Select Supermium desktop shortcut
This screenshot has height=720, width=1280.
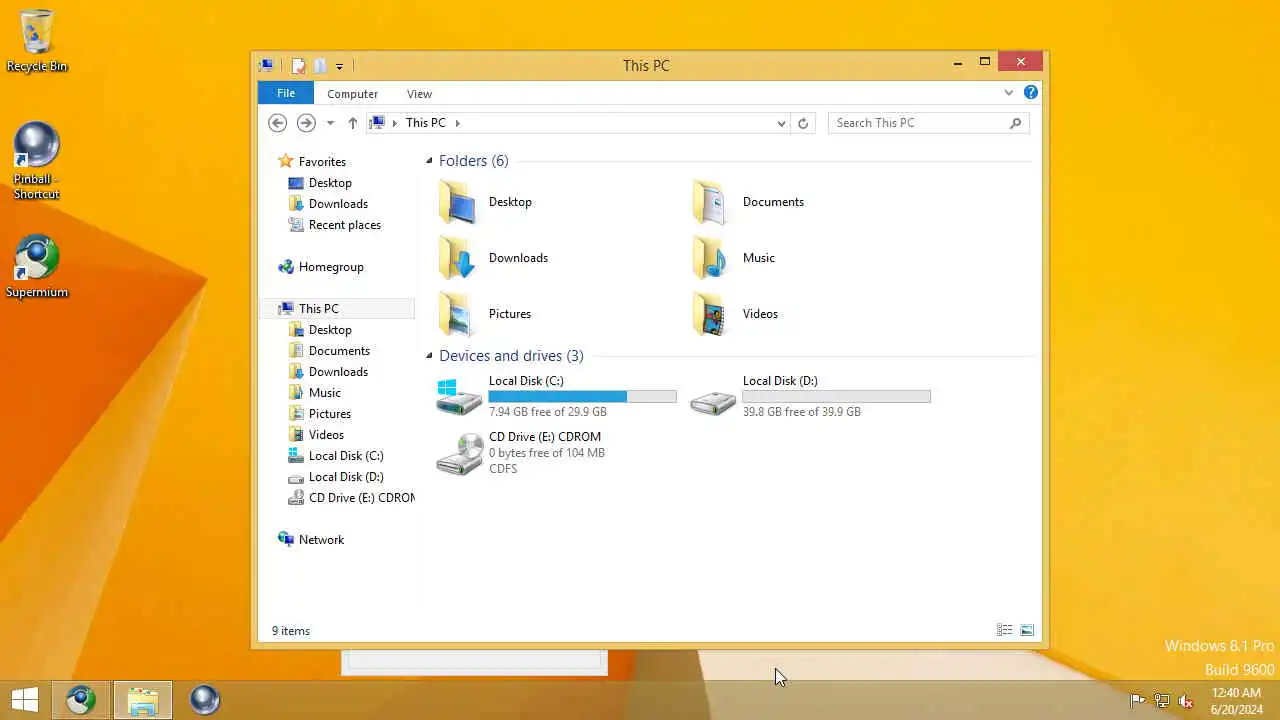37,267
